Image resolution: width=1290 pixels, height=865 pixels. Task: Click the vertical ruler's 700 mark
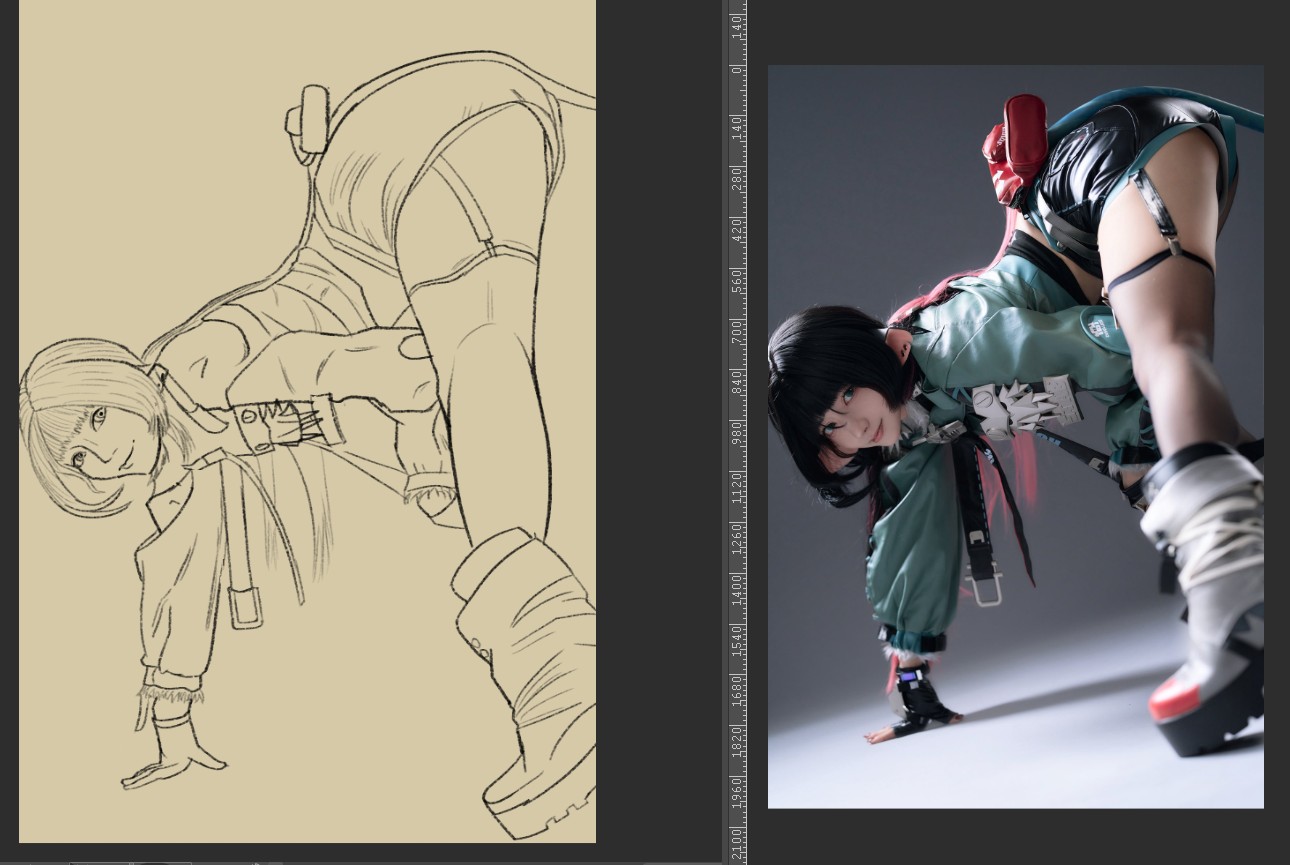click(737, 330)
